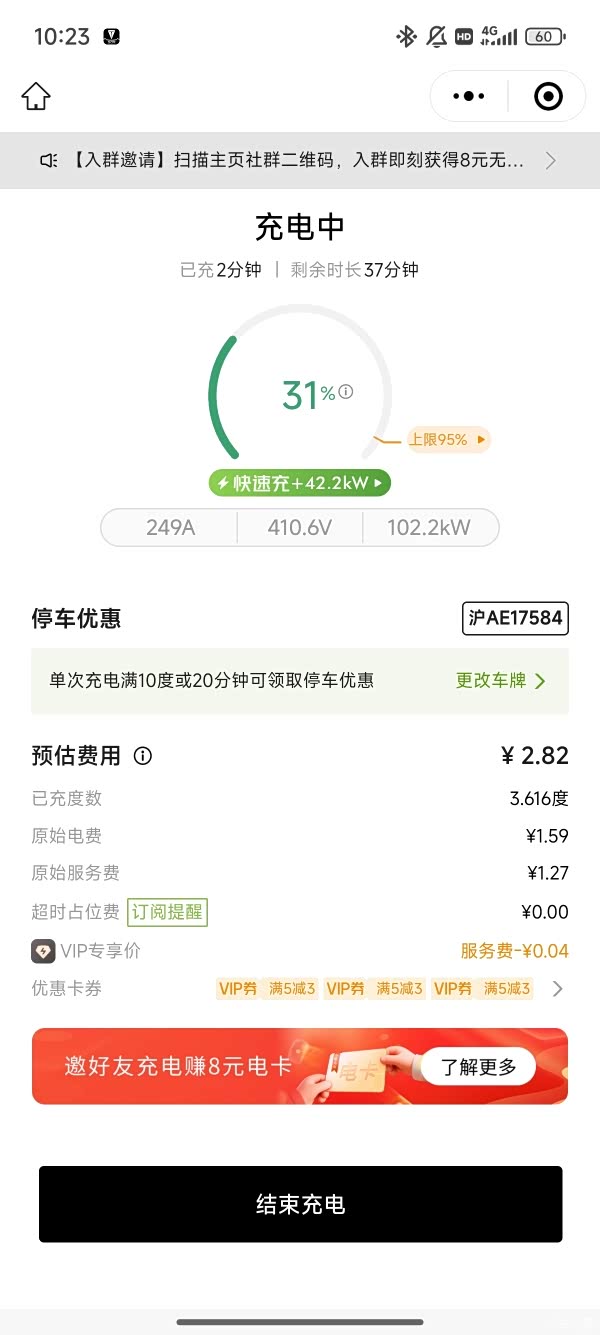Image resolution: width=600 pixels, height=1335 pixels.
Task: Tap 了解更多 on the invite banner
Action: point(479,1067)
